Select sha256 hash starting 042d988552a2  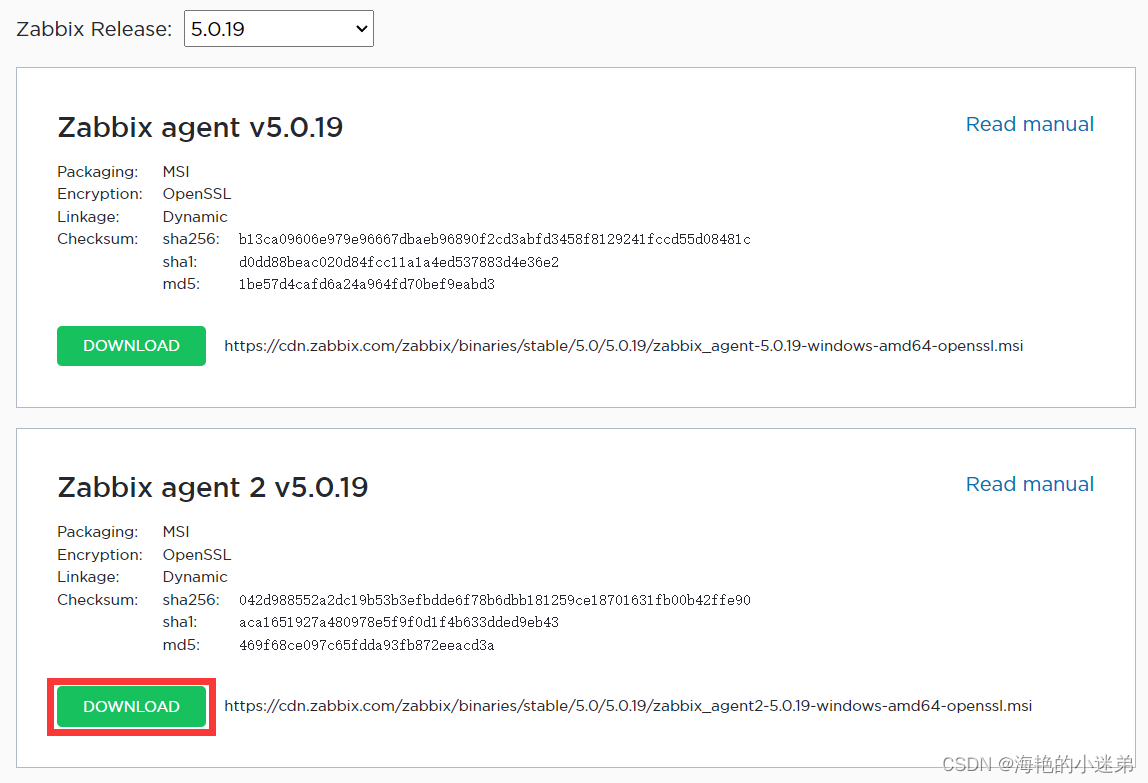click(x=495, y=601)
